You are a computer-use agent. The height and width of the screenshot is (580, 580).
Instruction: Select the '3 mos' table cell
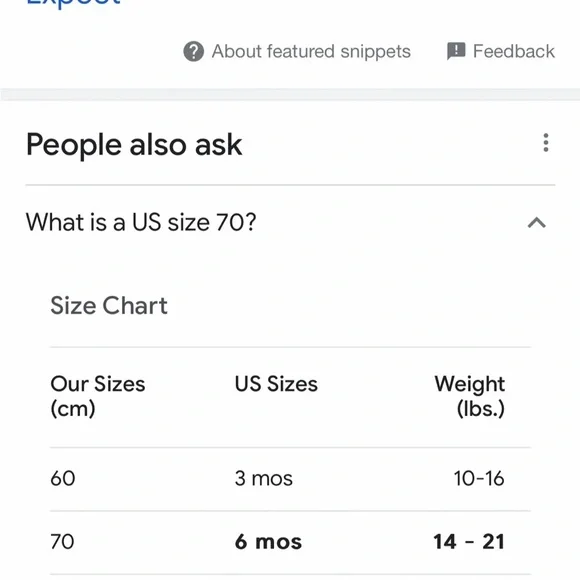click(263, 478)
